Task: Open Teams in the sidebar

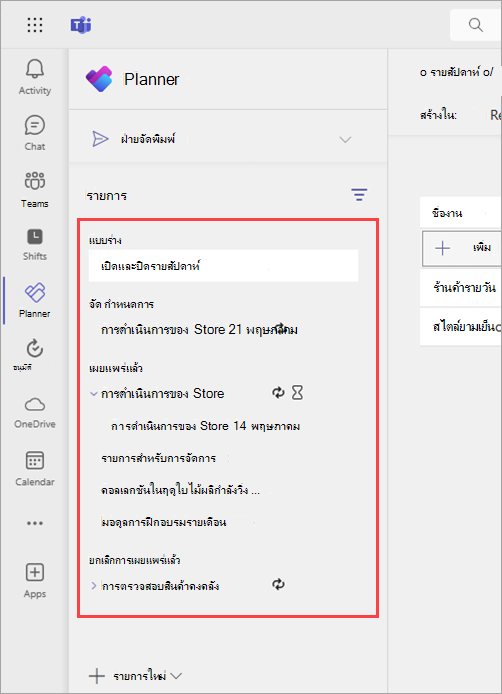Action: point(35,190)
